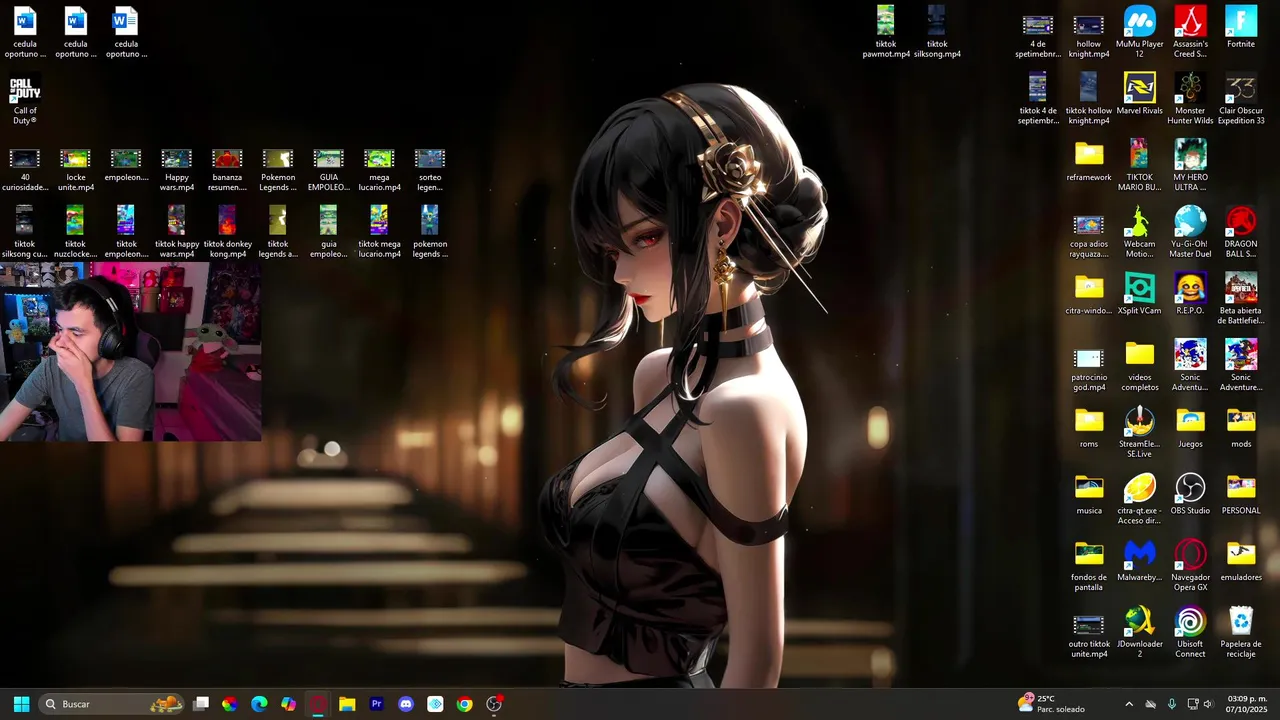This screenshot has height=720, width=1280.
Task: Select the tiktok nuzclocke video file
Action: pos(75,233)
